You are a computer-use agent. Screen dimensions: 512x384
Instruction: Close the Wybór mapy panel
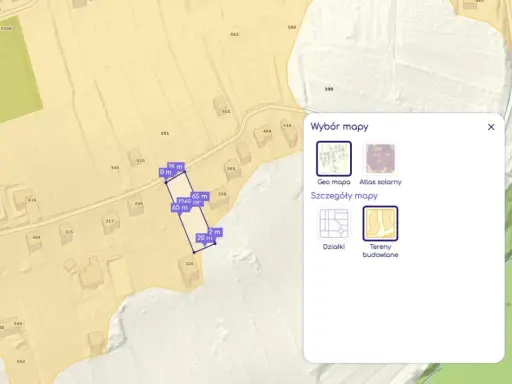(x=491, y=127)
